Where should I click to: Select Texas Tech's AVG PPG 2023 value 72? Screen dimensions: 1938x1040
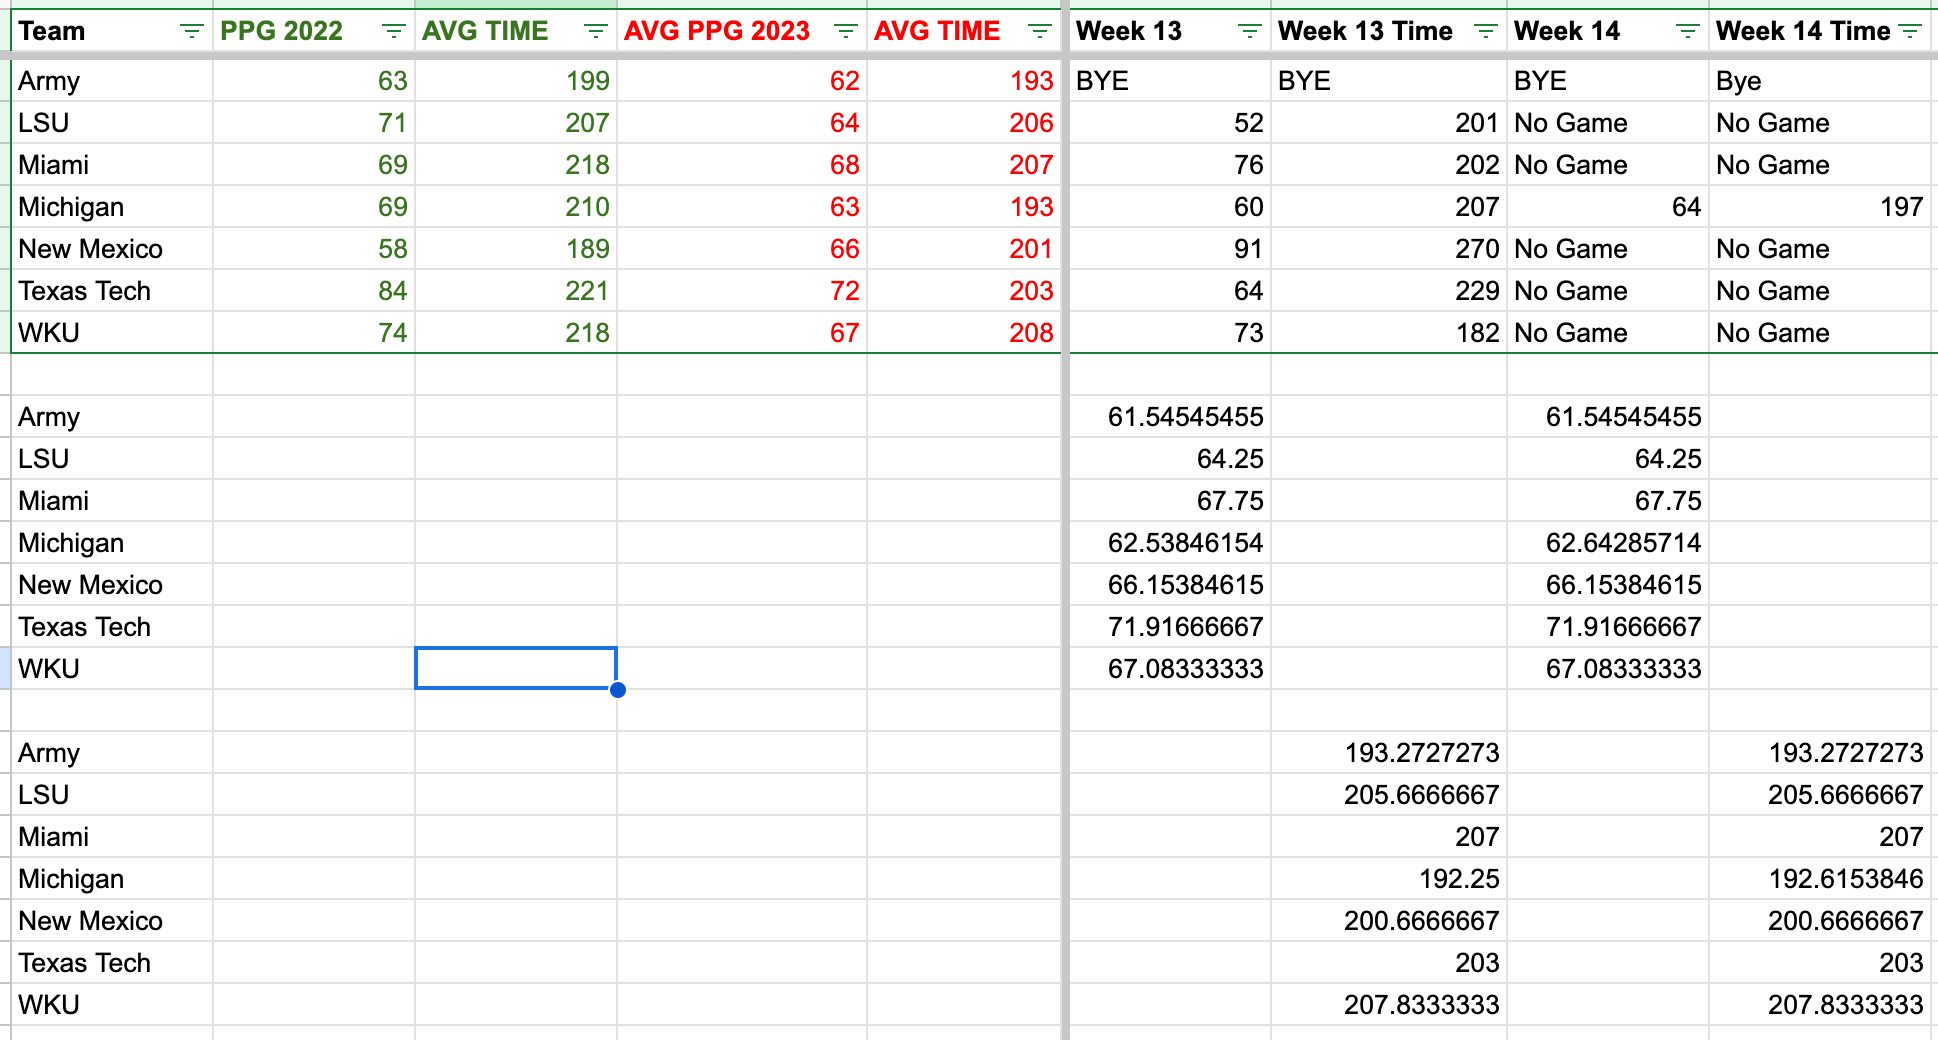click(742, 291)
